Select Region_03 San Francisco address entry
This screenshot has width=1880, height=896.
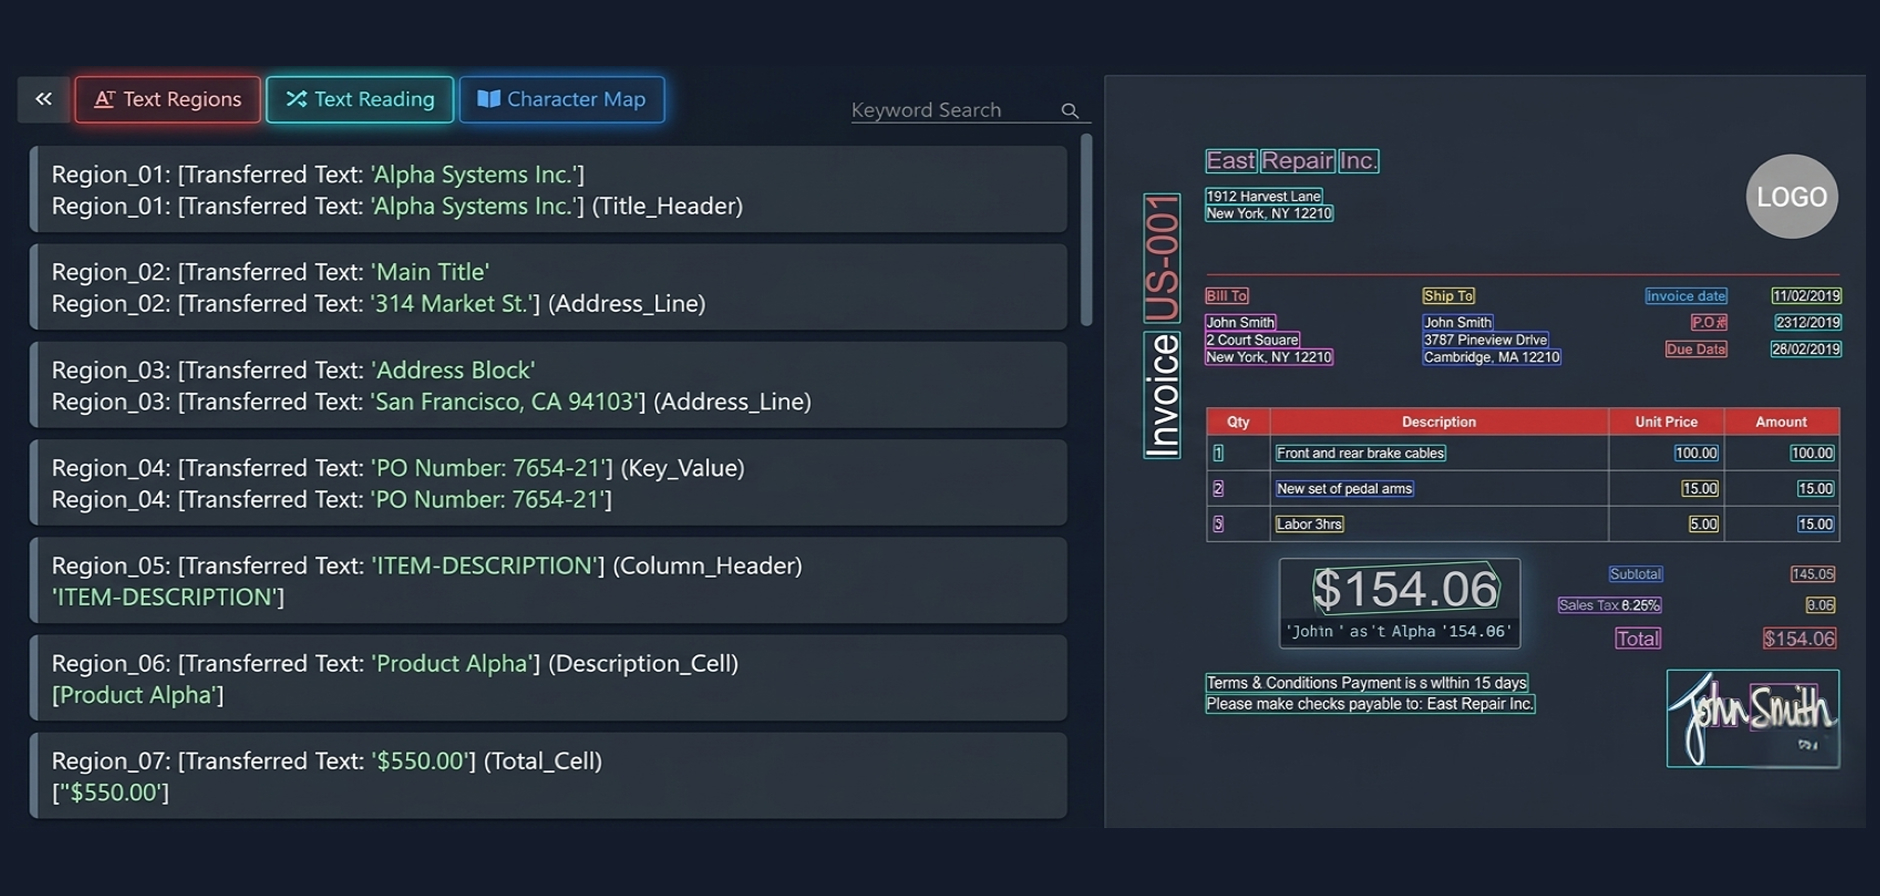pos(548,385)
